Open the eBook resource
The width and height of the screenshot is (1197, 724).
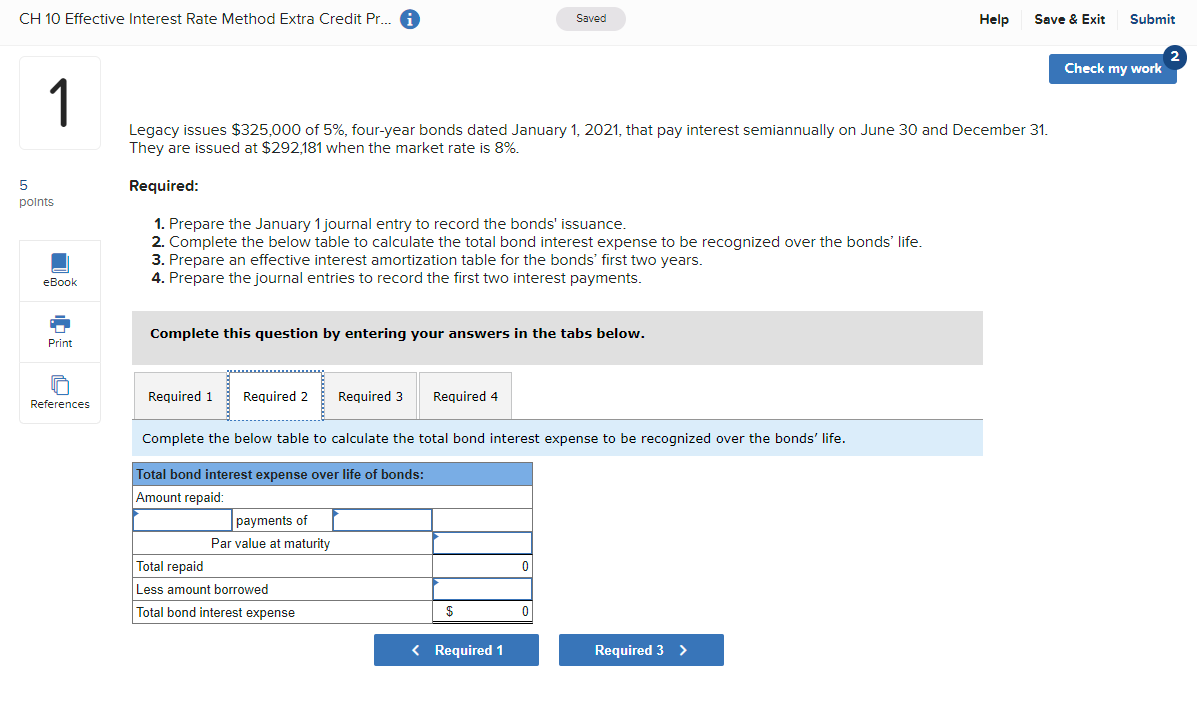click(60, 270)
